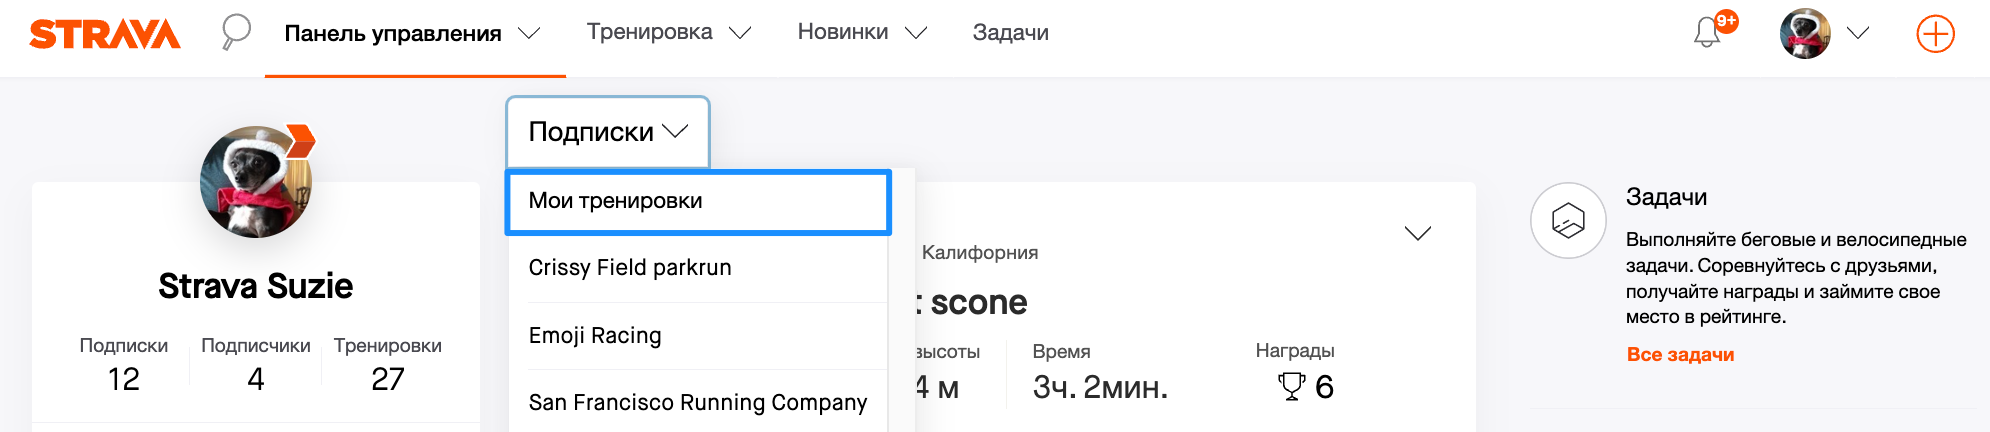This screenshot has width=1990, height=432.
Task: Click the Время value 3ч. 2мин.
Action: 1100,387
